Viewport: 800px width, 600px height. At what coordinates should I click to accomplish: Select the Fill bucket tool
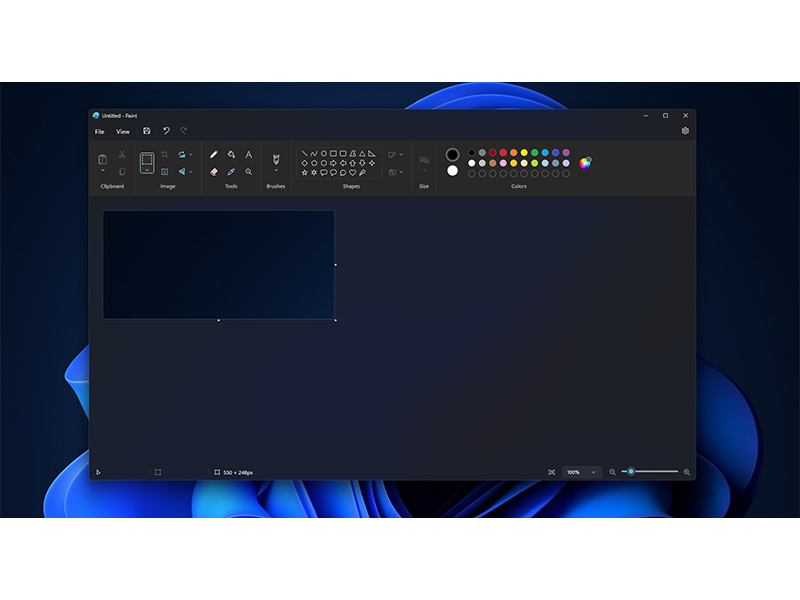pos(231,154)
